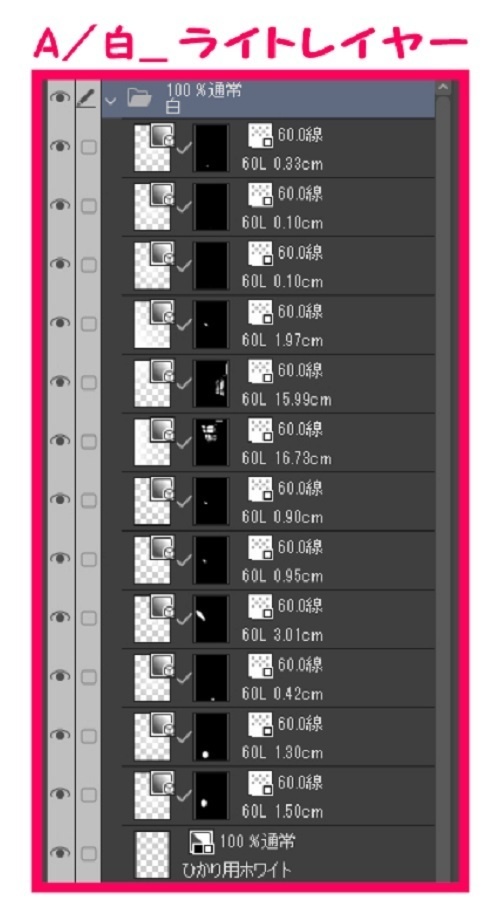Select the ひかり用ホワイト layer name
The width and height of the screenshot is (500, 916).
pos(237,871)
